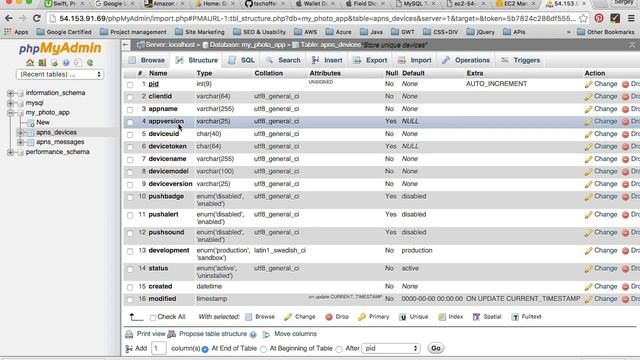Image resolution: width=640 pixels, height=360 pixels.
Task: Open Chrome menu hamburger icon
Action: (x=631, y=18)
